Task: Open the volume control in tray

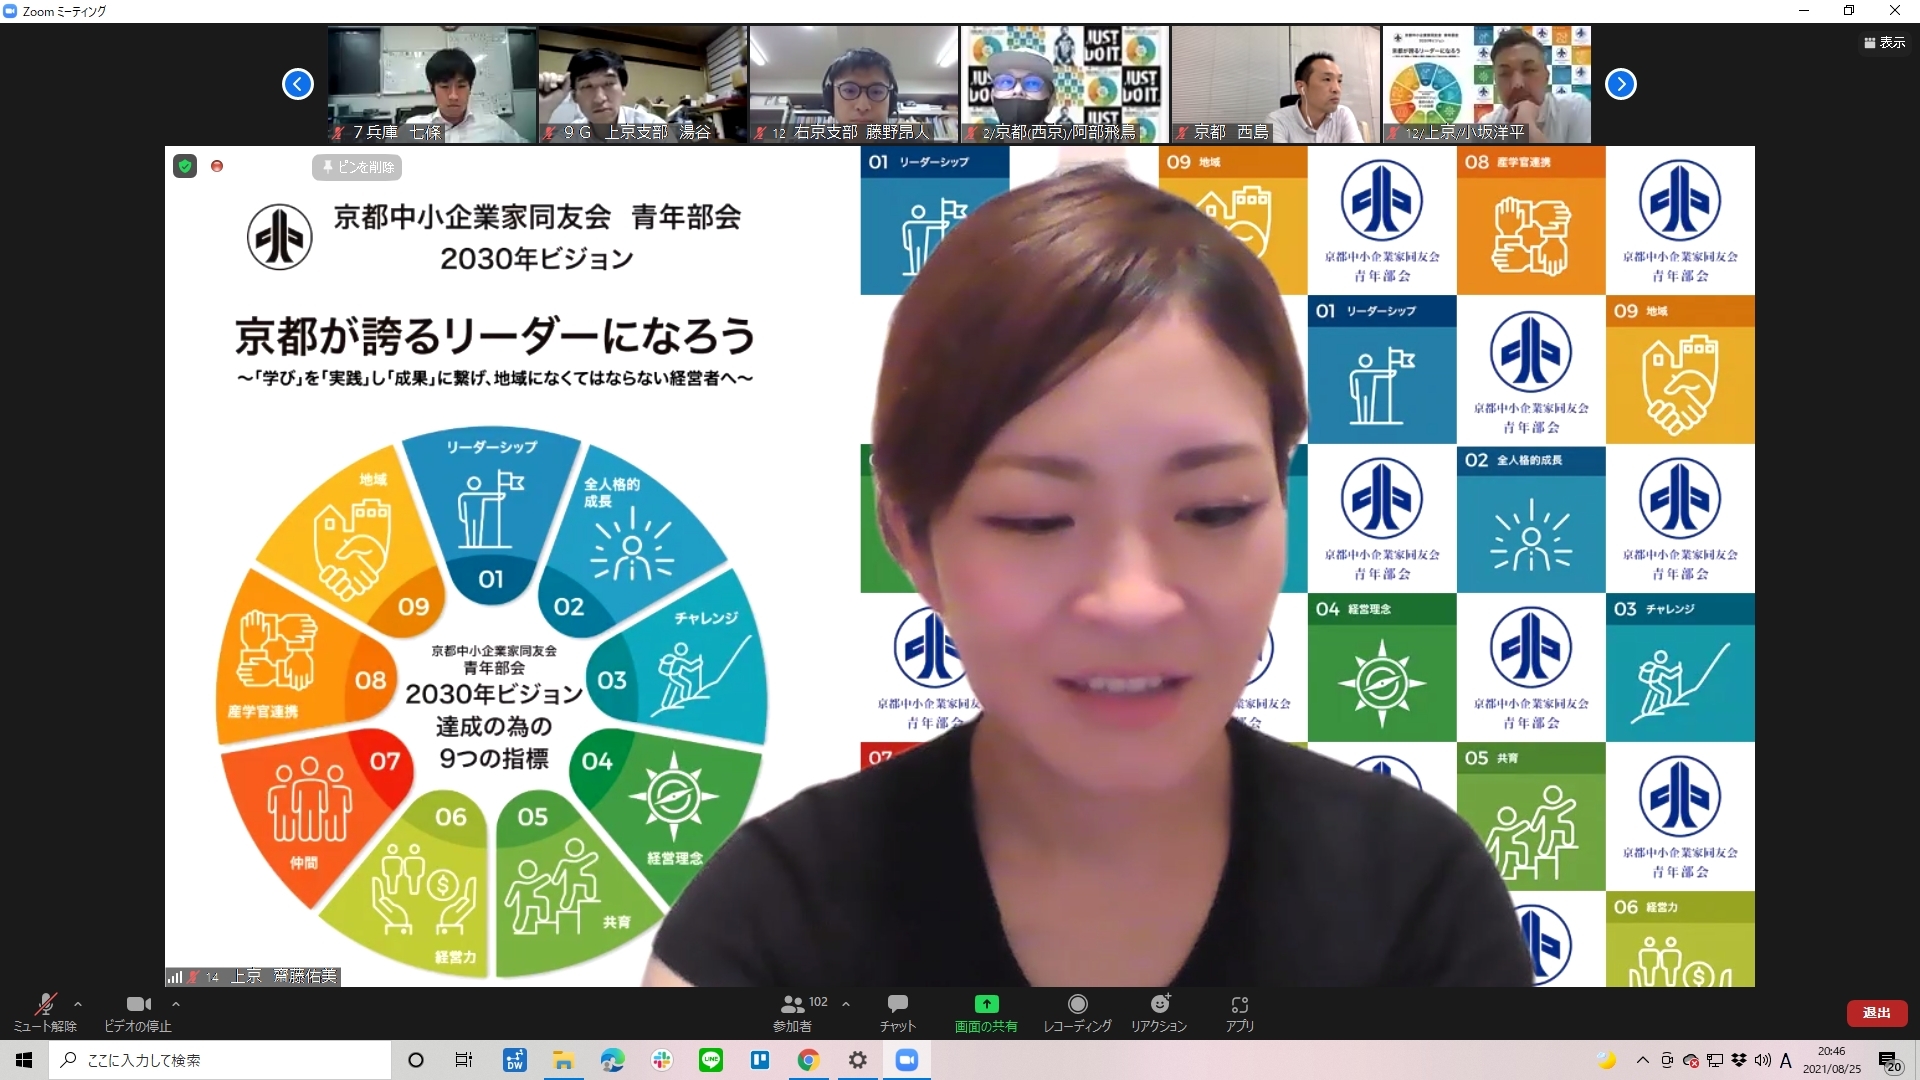Action: point(1763,1060)
